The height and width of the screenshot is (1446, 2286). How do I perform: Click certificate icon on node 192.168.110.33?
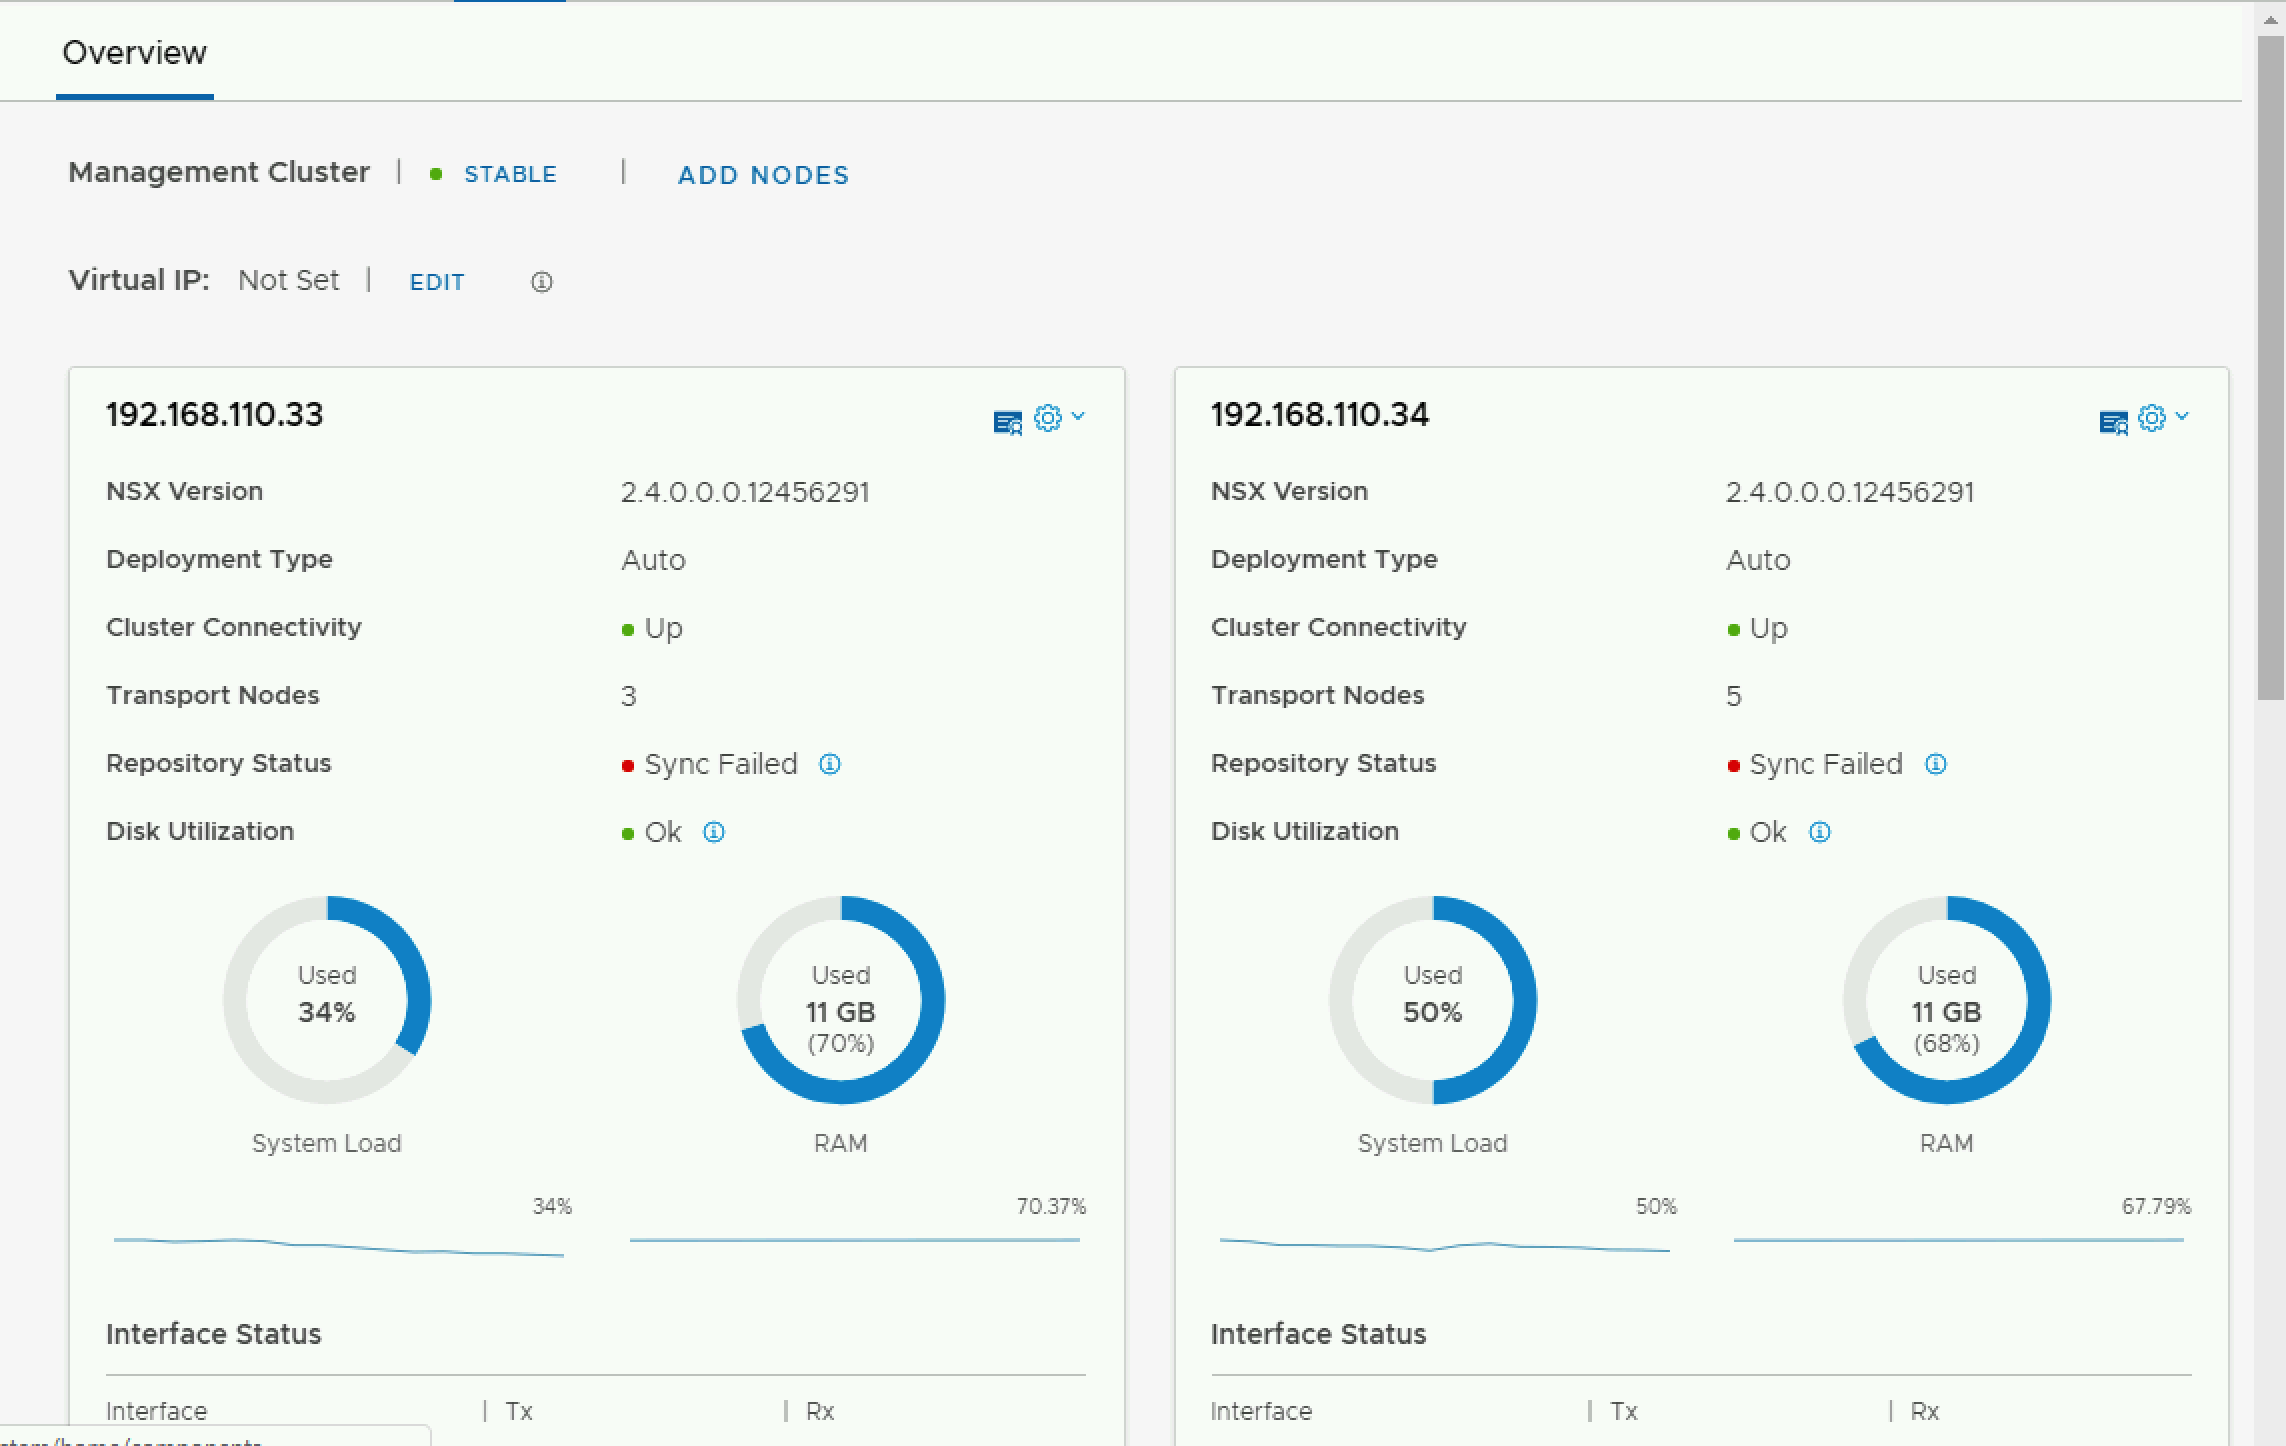pyautogui.click(x=1007, y=422)
